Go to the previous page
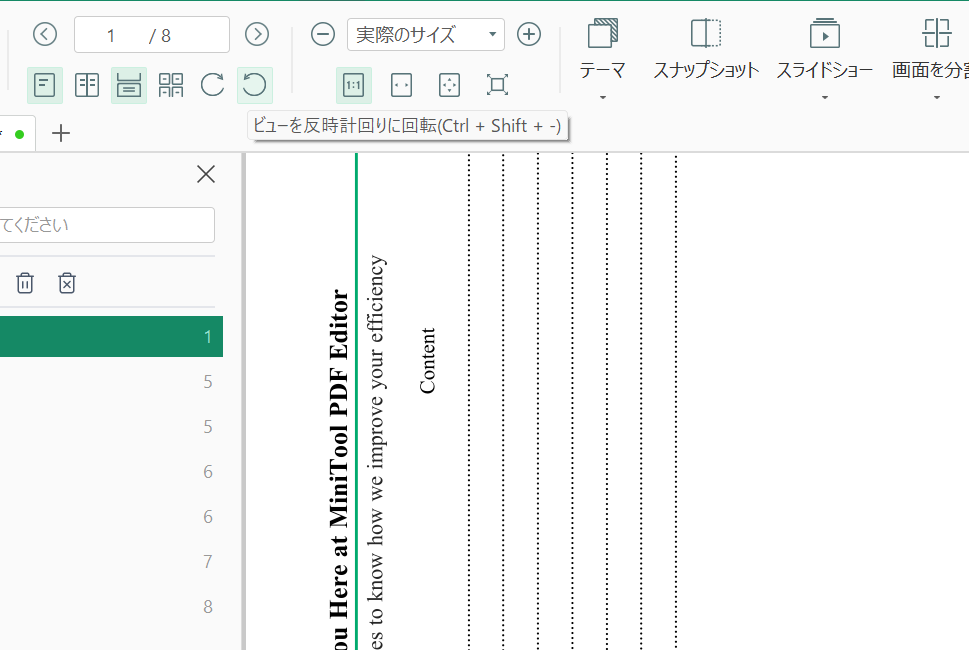 [44, 34]
